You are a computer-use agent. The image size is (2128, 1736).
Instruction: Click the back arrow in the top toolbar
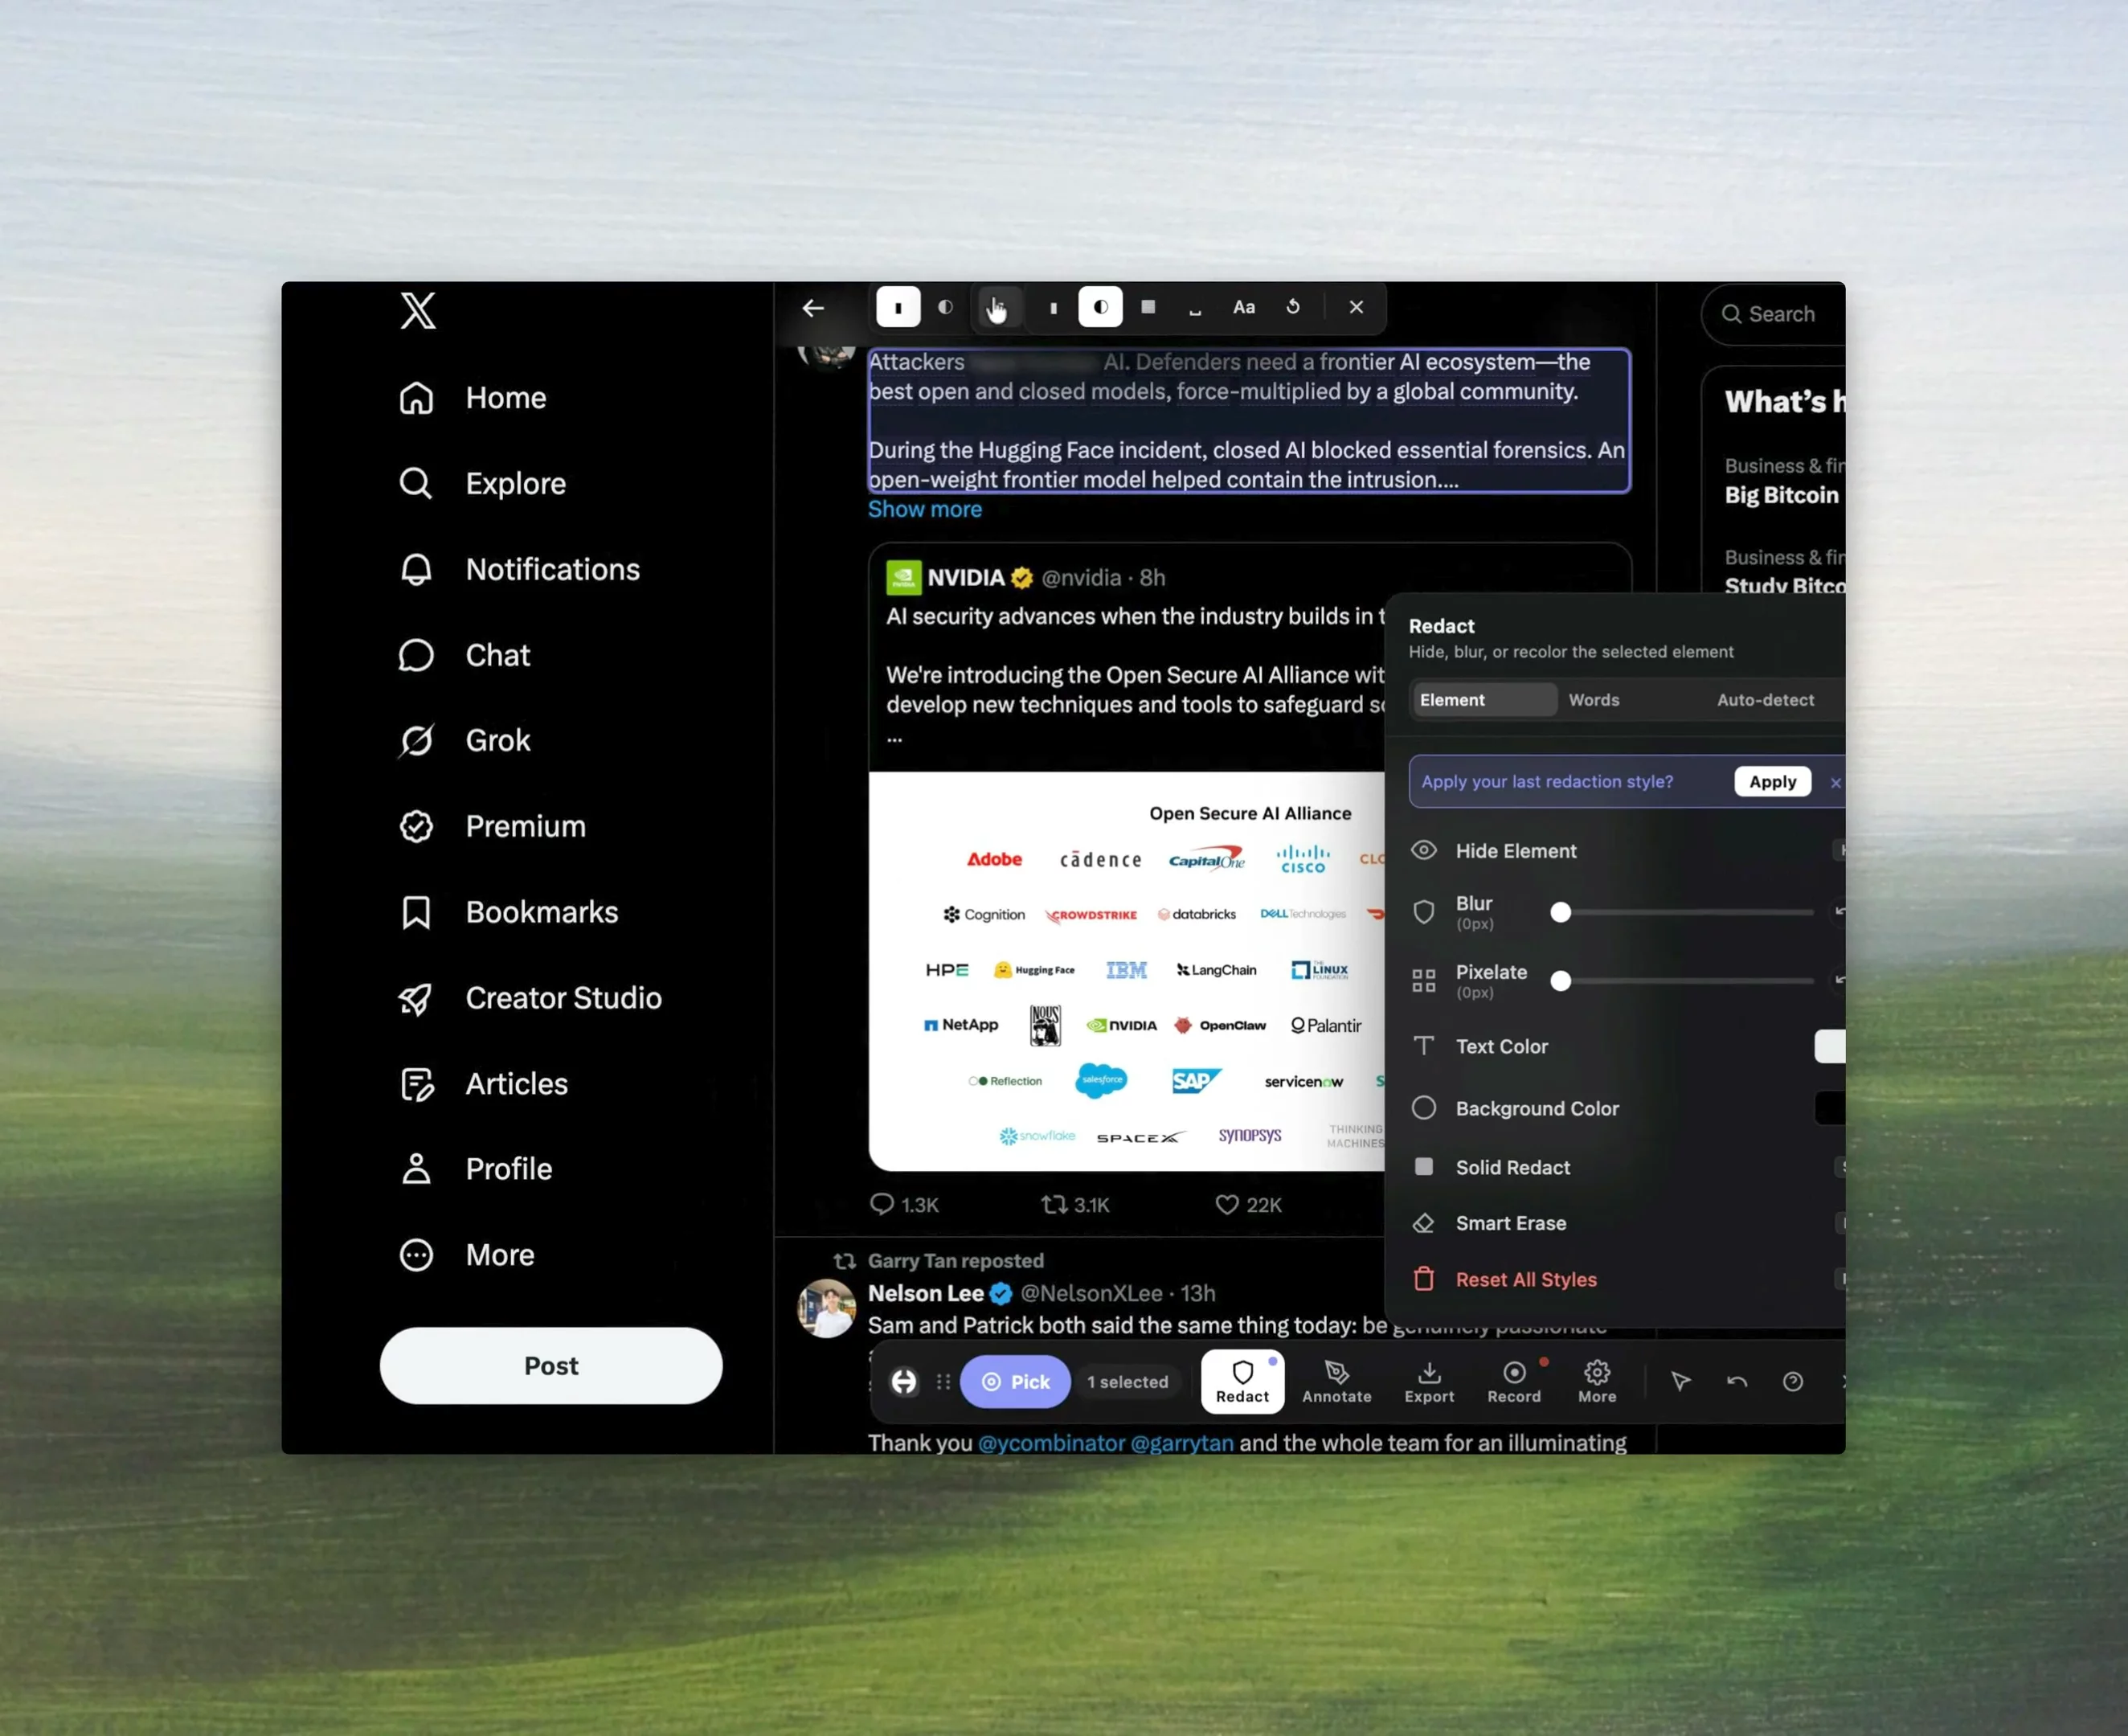(813, 308)
